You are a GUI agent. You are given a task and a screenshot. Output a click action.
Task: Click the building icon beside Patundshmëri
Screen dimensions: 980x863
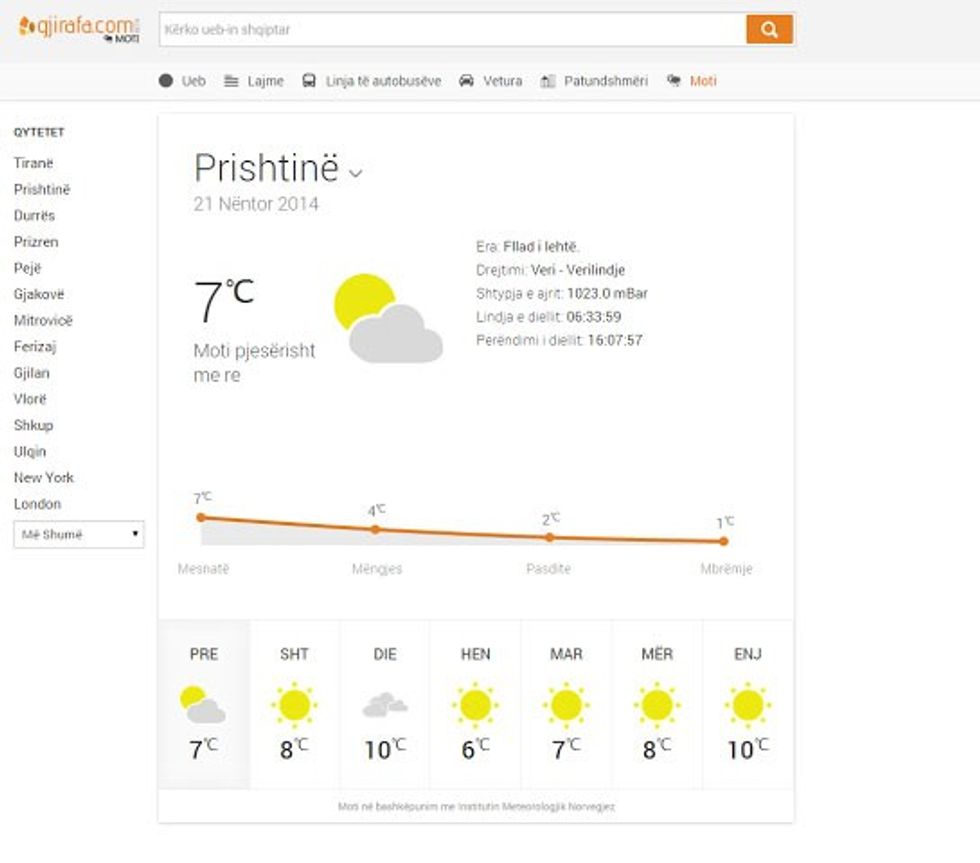547,81
